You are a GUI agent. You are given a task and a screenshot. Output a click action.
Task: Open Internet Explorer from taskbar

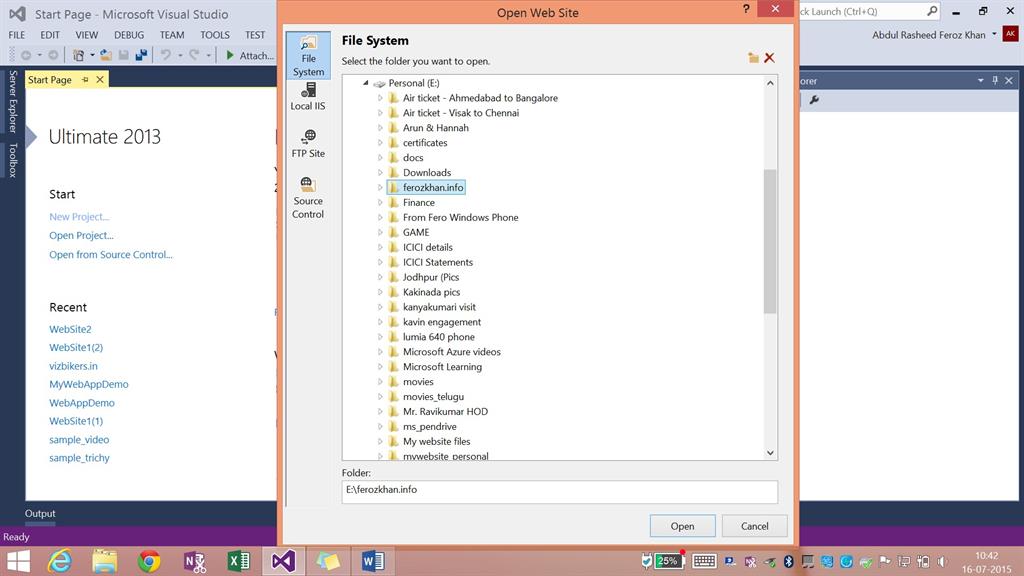[x=60, y=561]
